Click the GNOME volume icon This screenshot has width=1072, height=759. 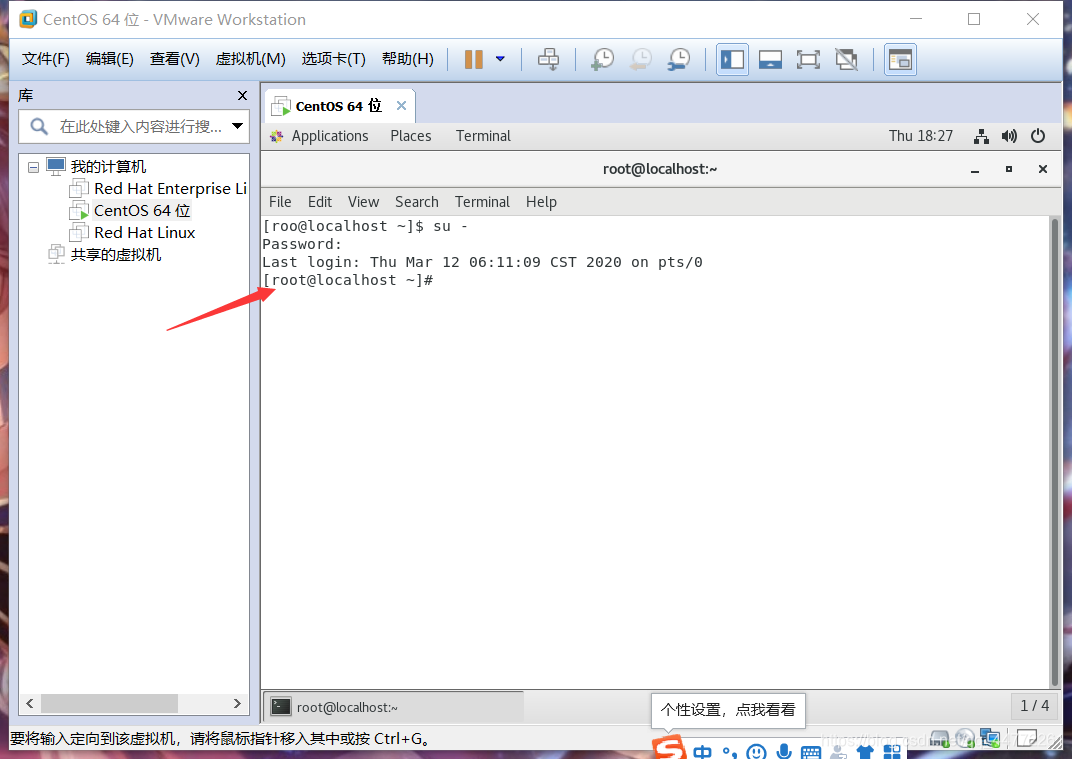(x=1009, y=136)
